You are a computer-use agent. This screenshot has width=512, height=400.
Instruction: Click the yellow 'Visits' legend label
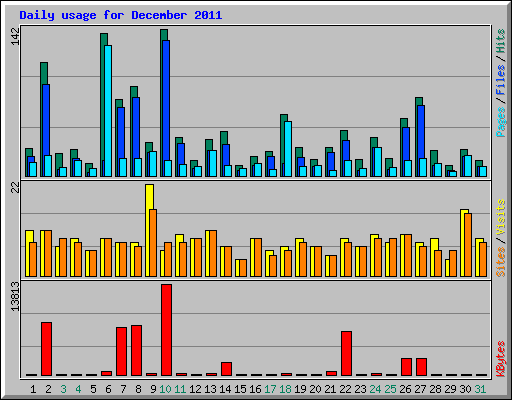pos(501,218)
